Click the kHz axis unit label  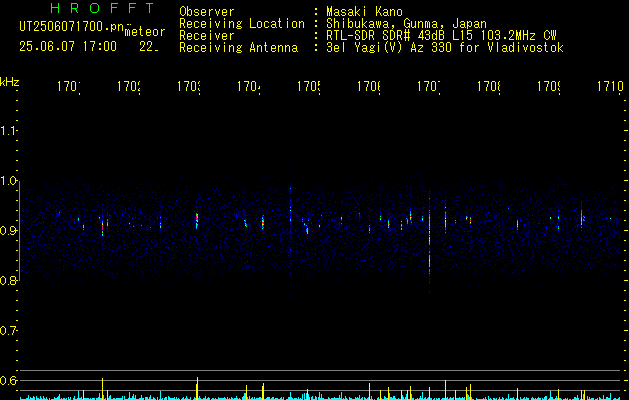pos(10,82)
